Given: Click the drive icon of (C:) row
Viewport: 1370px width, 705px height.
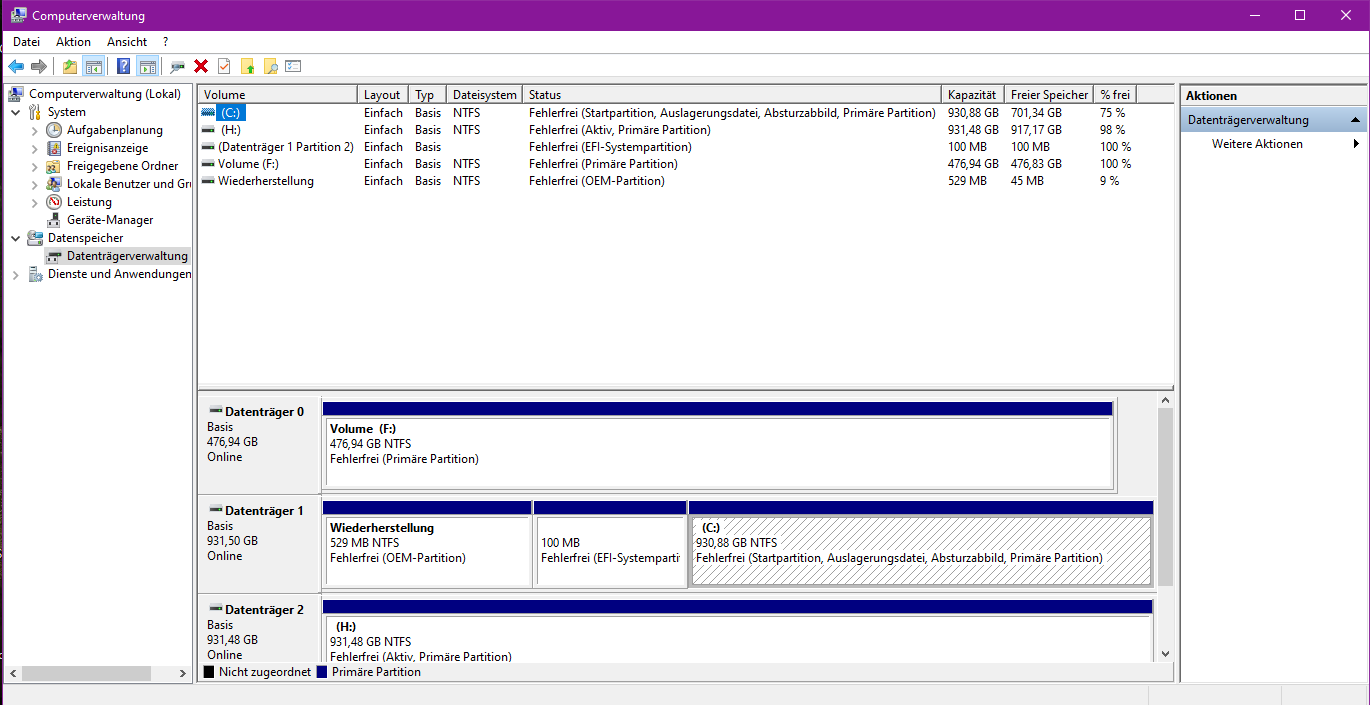Looking at the screenshot, I should tap(208, 113).
